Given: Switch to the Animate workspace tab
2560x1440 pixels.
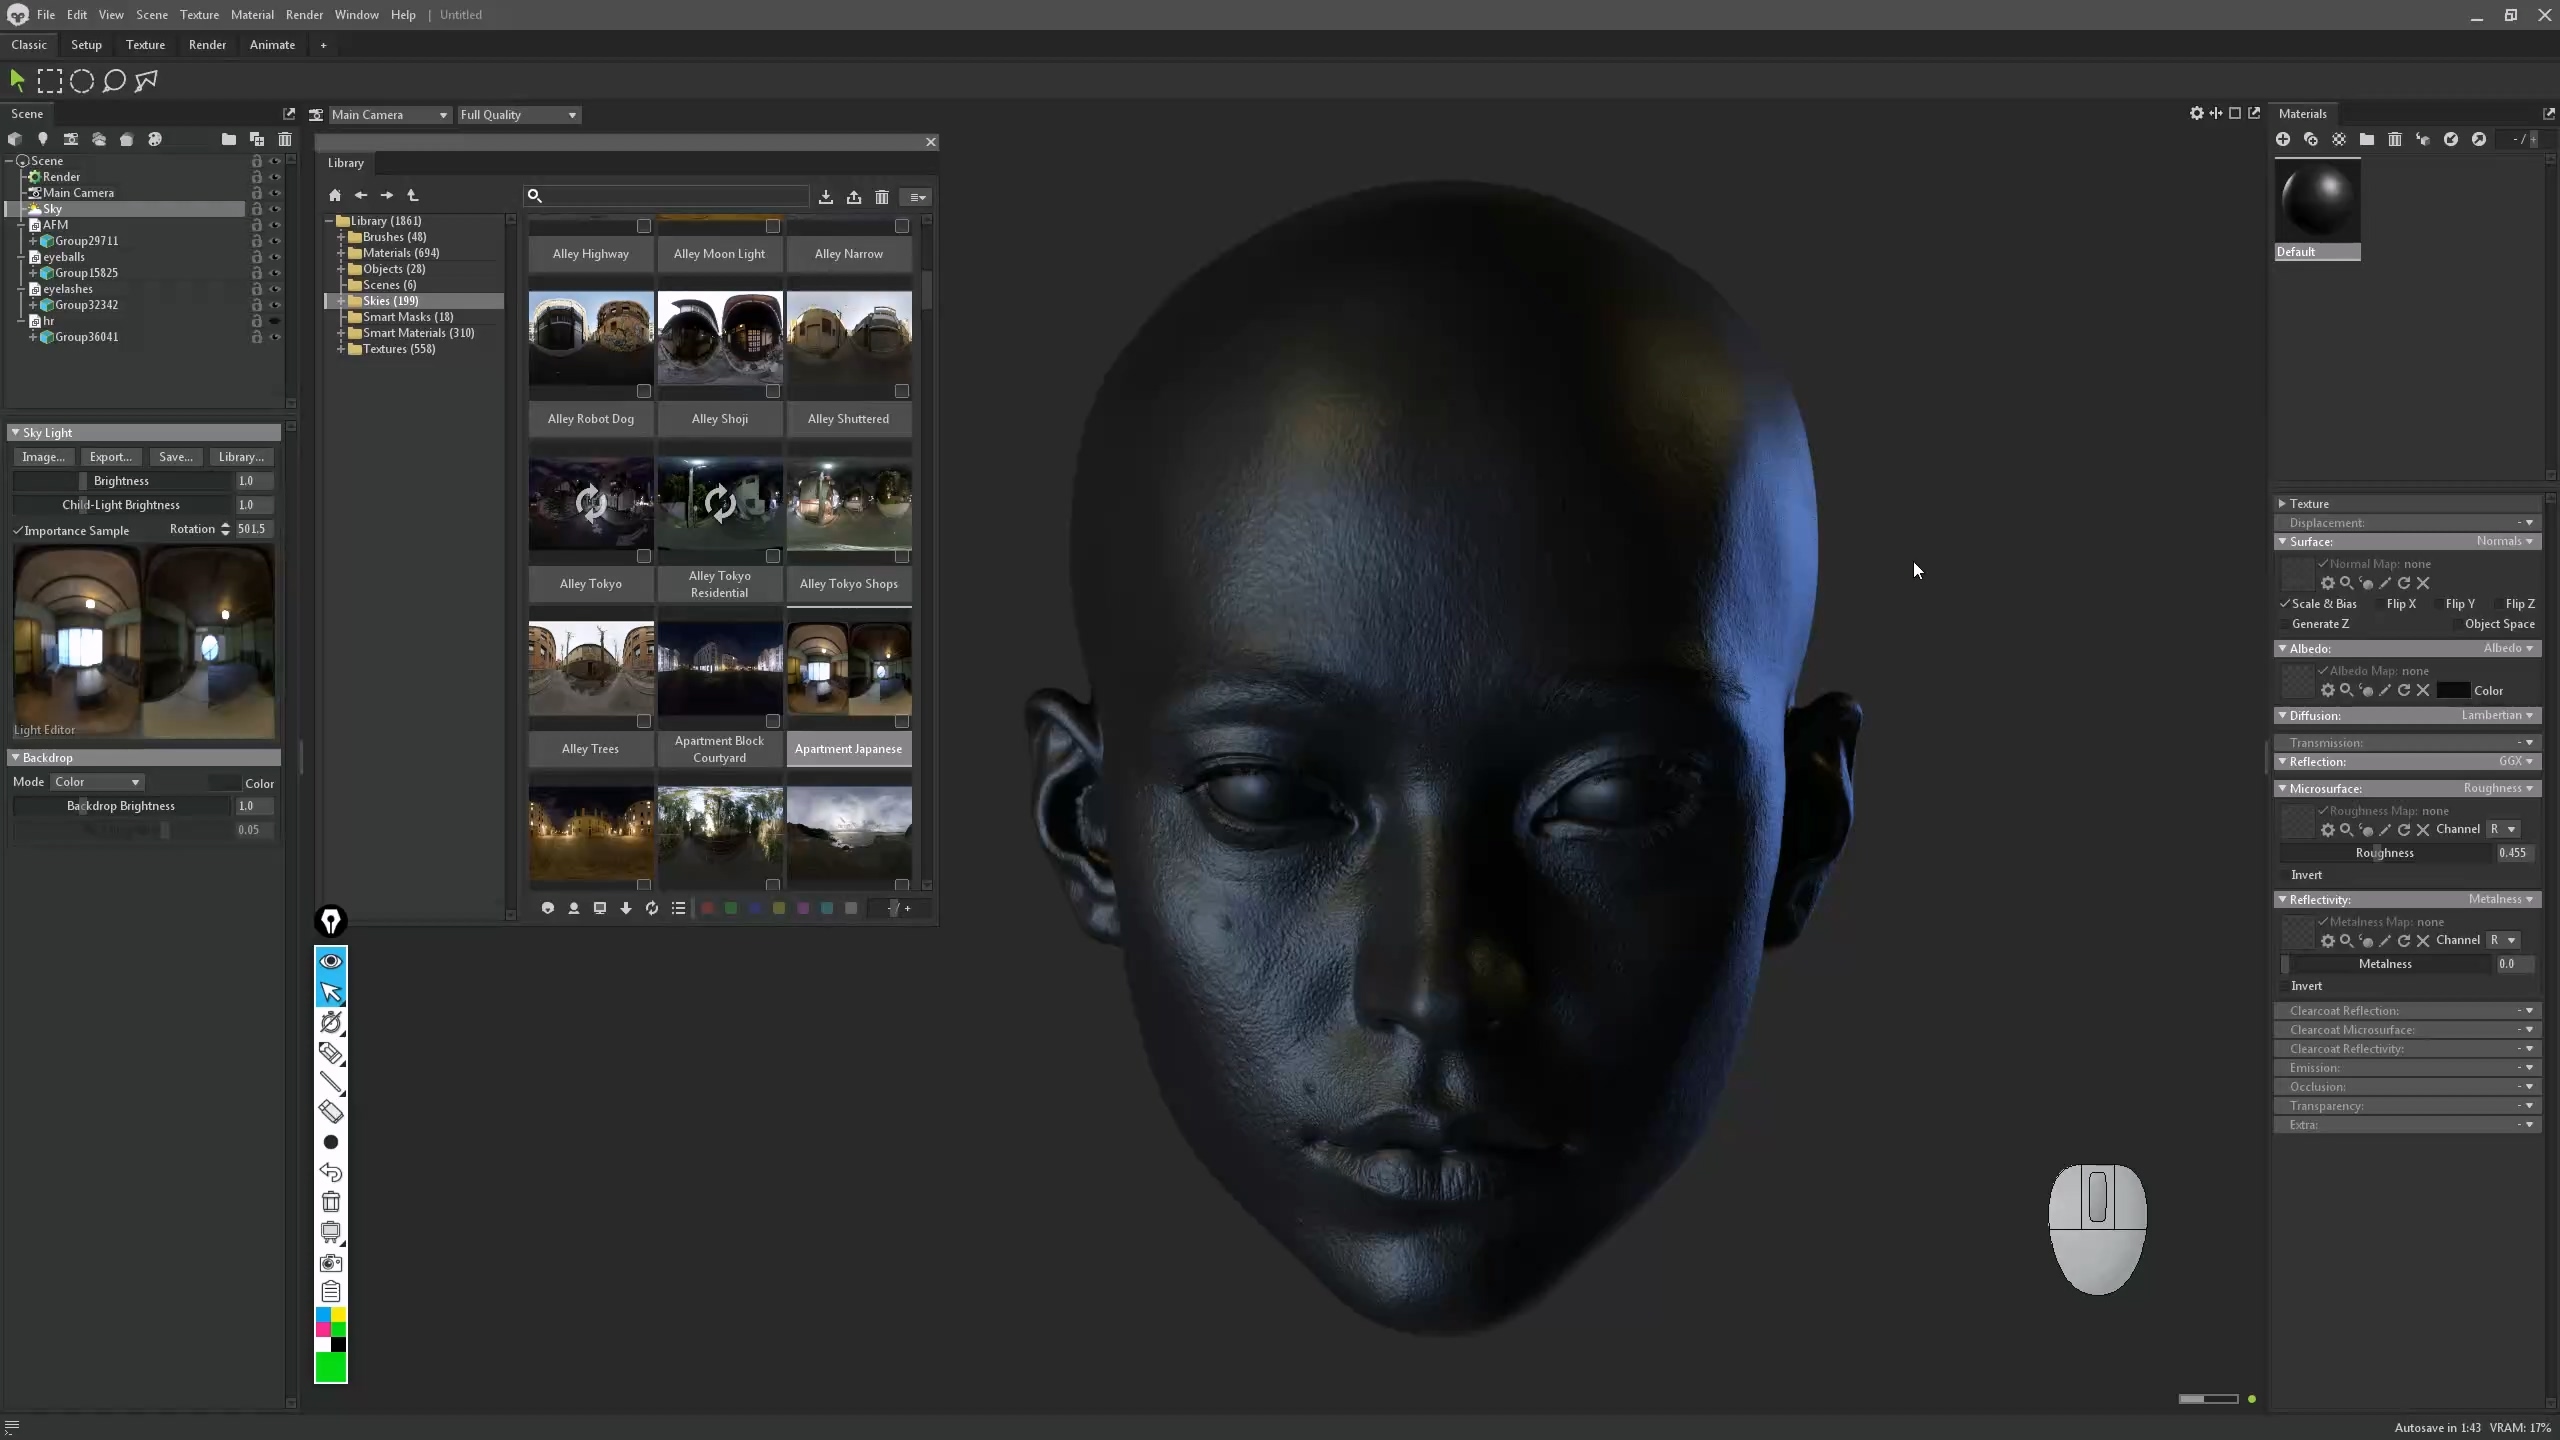Looking at the screenshot, I should (x=272, y=45).
